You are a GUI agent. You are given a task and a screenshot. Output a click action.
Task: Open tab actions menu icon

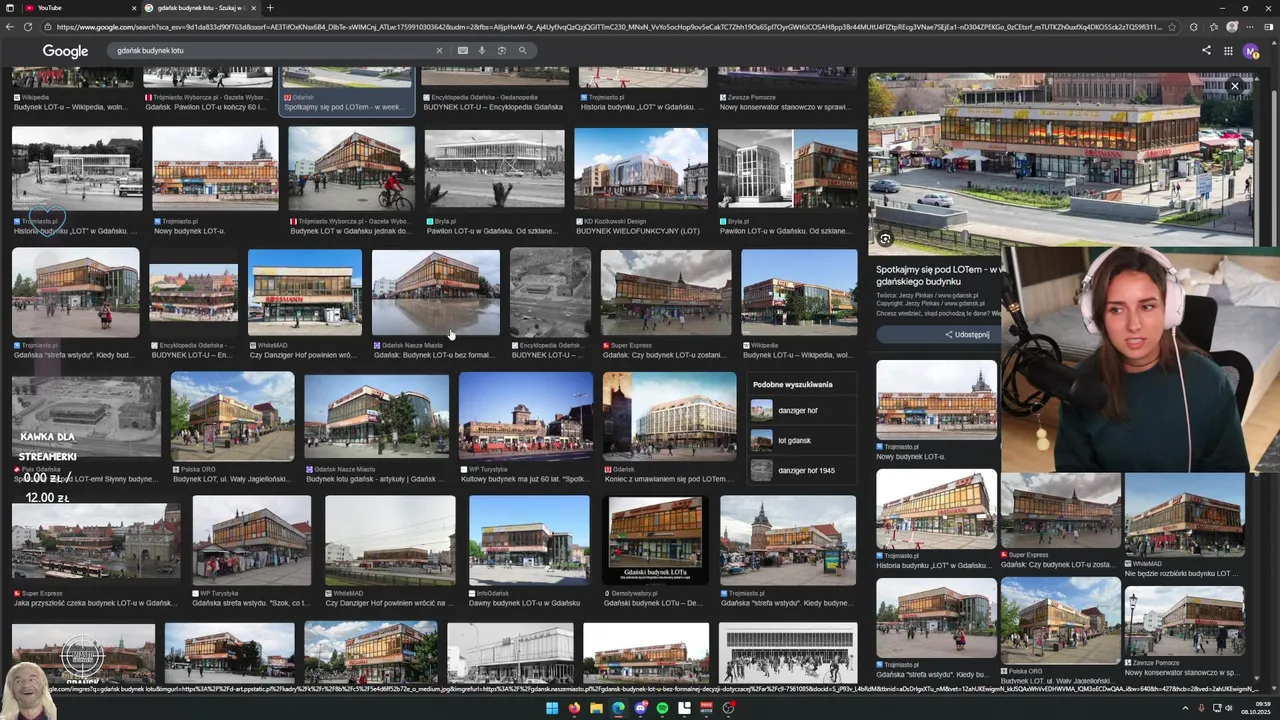pos(9,8)
